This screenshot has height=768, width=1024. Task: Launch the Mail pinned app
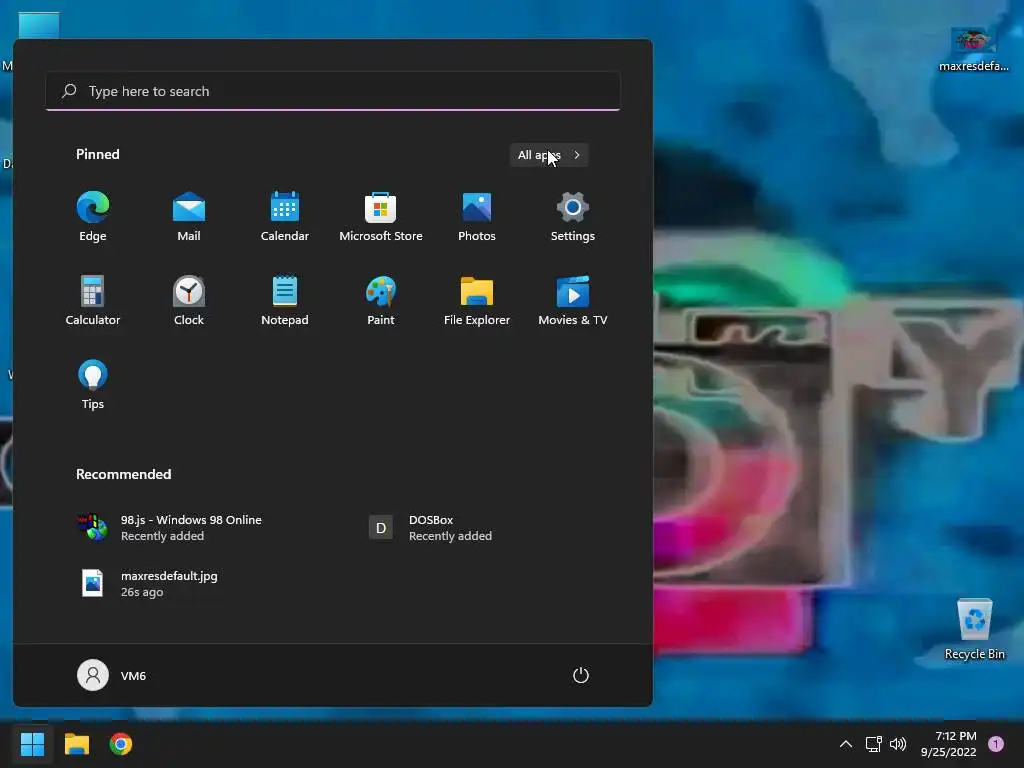coord(189,217)
